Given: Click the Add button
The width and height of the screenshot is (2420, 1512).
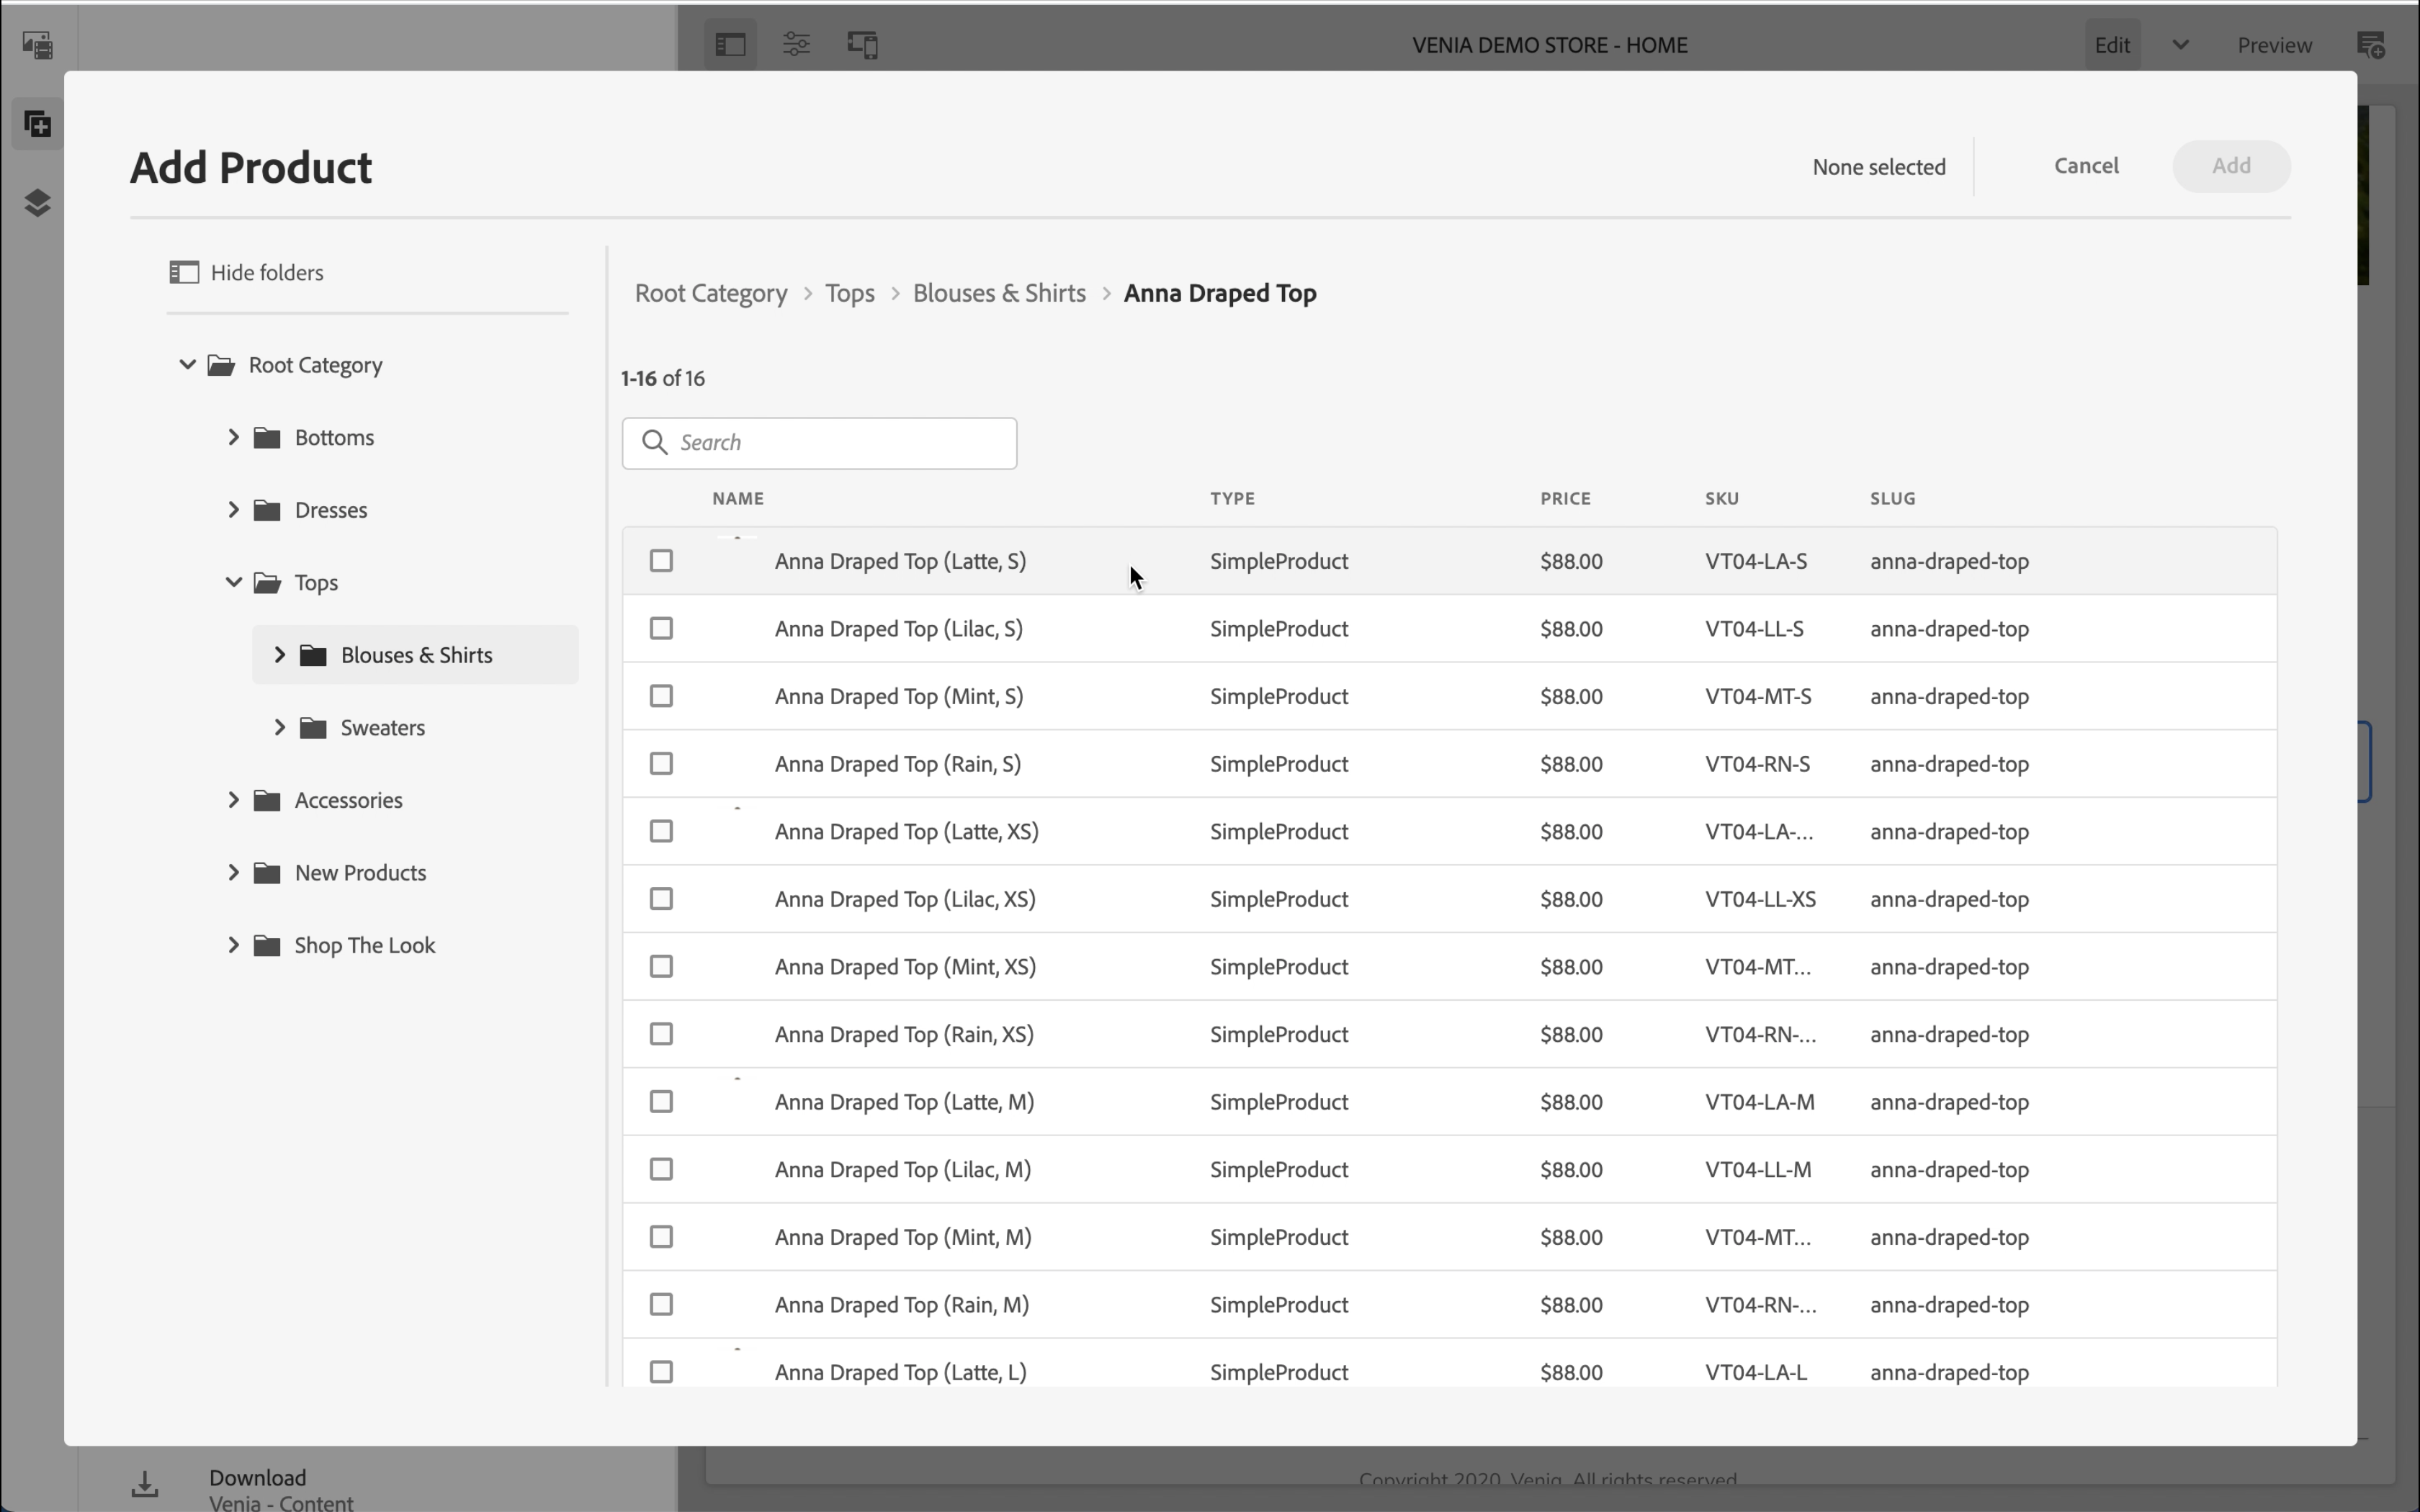Looking at the screenshot, I should point(2230,166).
